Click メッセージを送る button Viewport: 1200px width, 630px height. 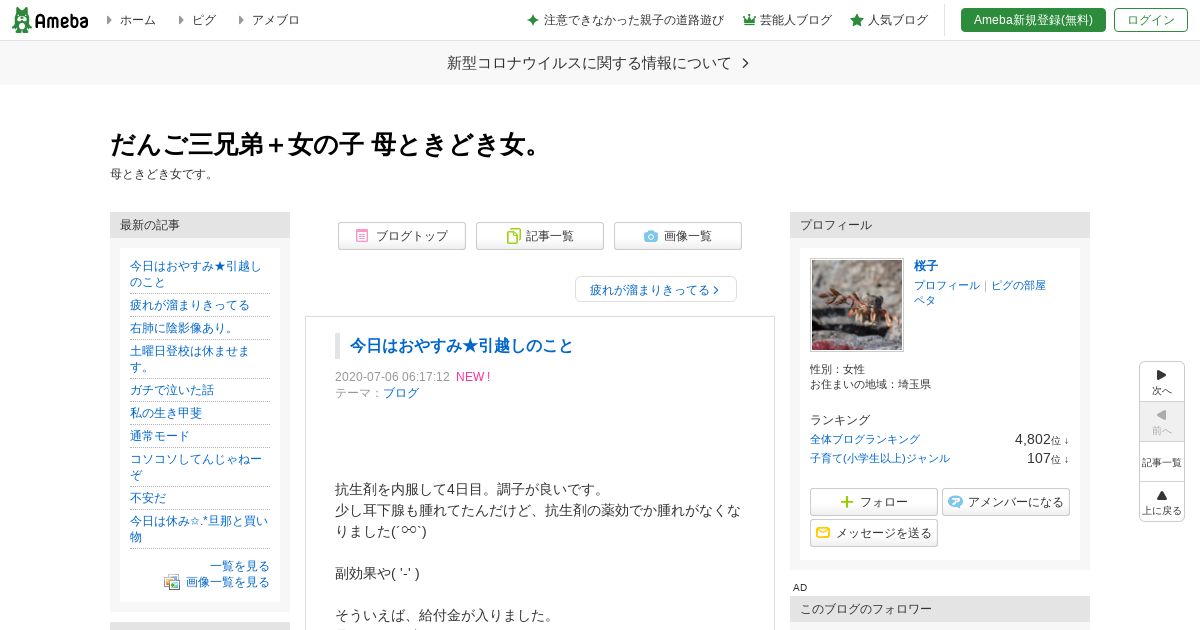(874, 533)
